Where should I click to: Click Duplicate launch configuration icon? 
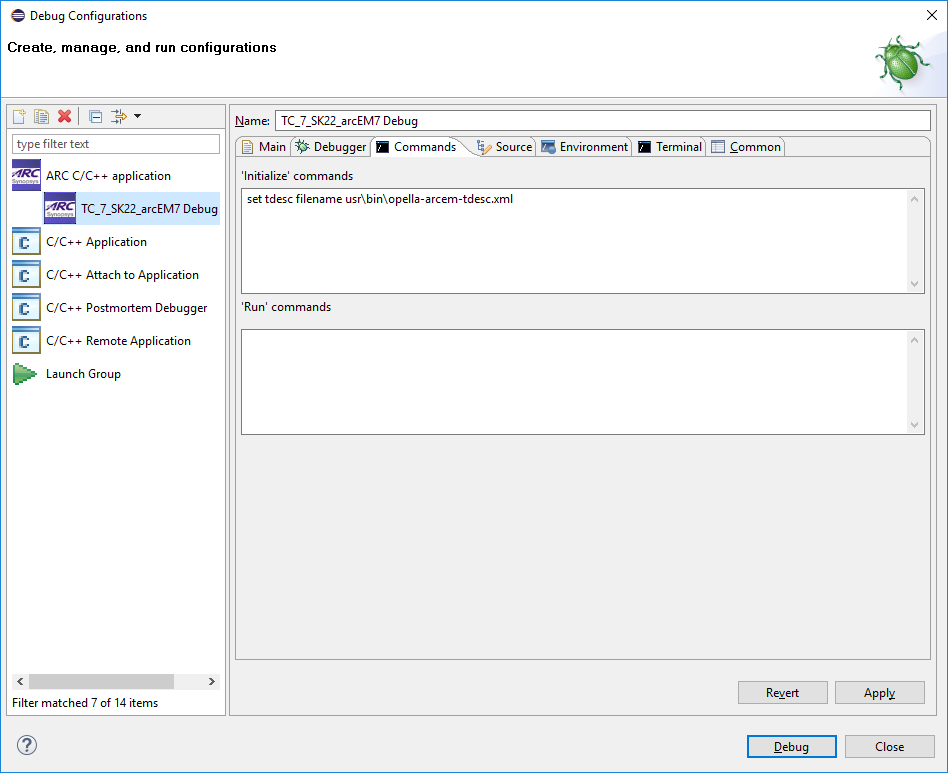[x=41, y=116]
